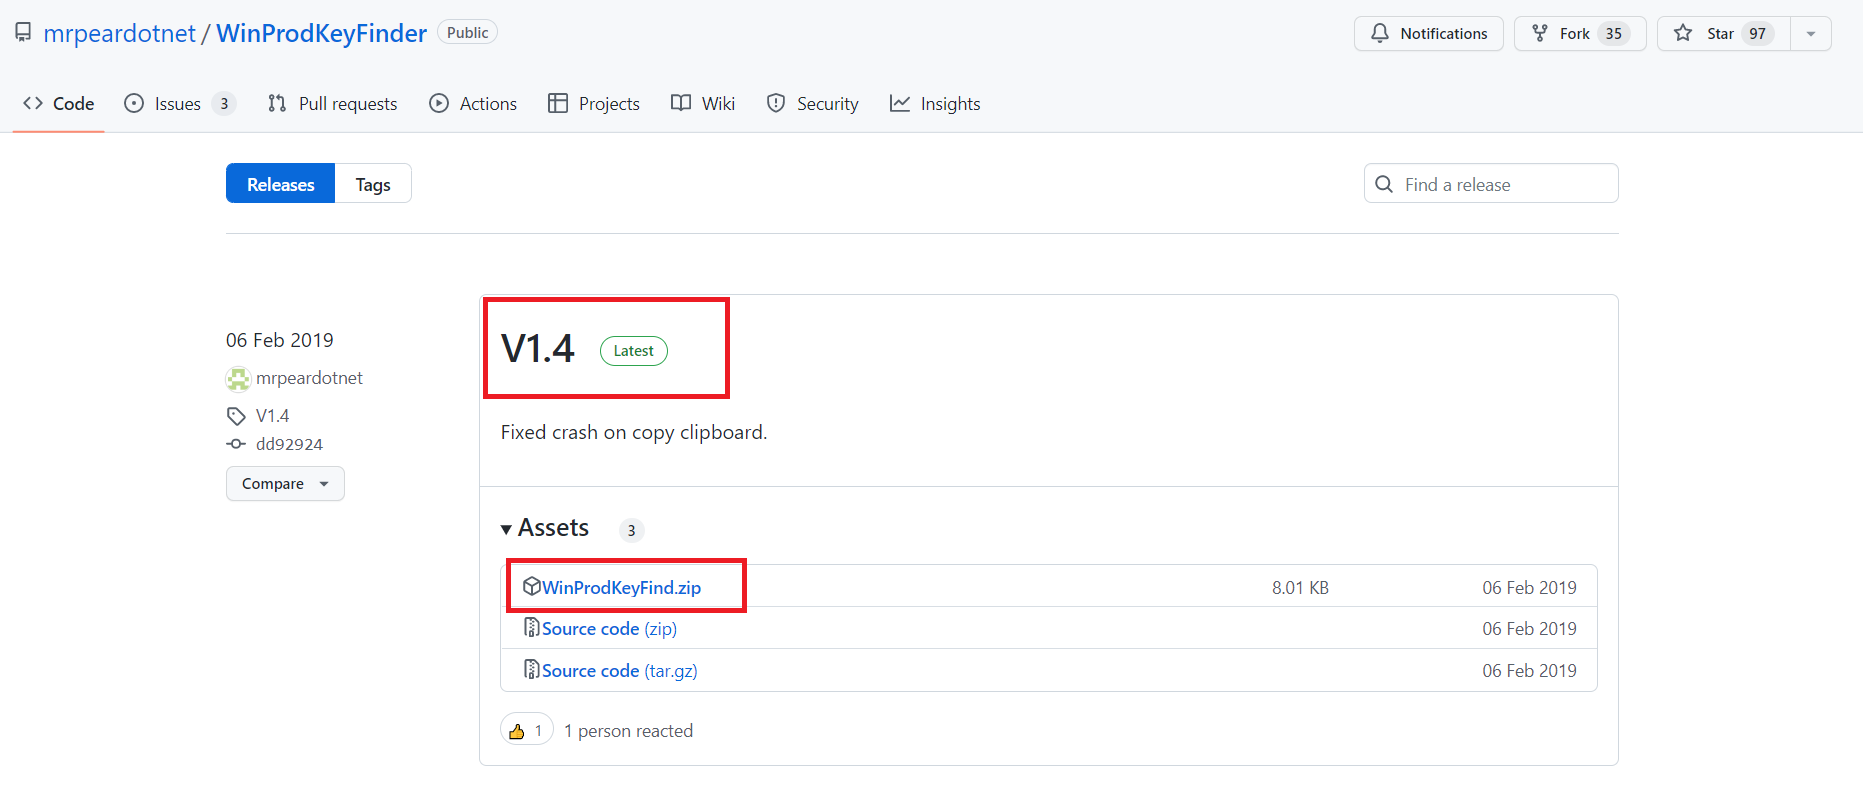
Task: Open the Wiki tab
Action: point(703,104)
